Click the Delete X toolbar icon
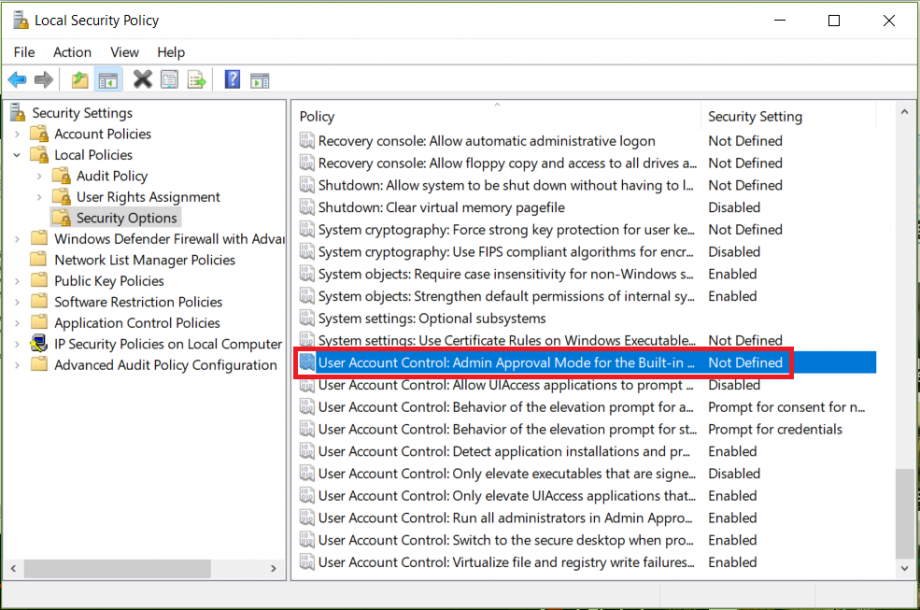This screenshot has height=610, width=920. click(142, 80)
